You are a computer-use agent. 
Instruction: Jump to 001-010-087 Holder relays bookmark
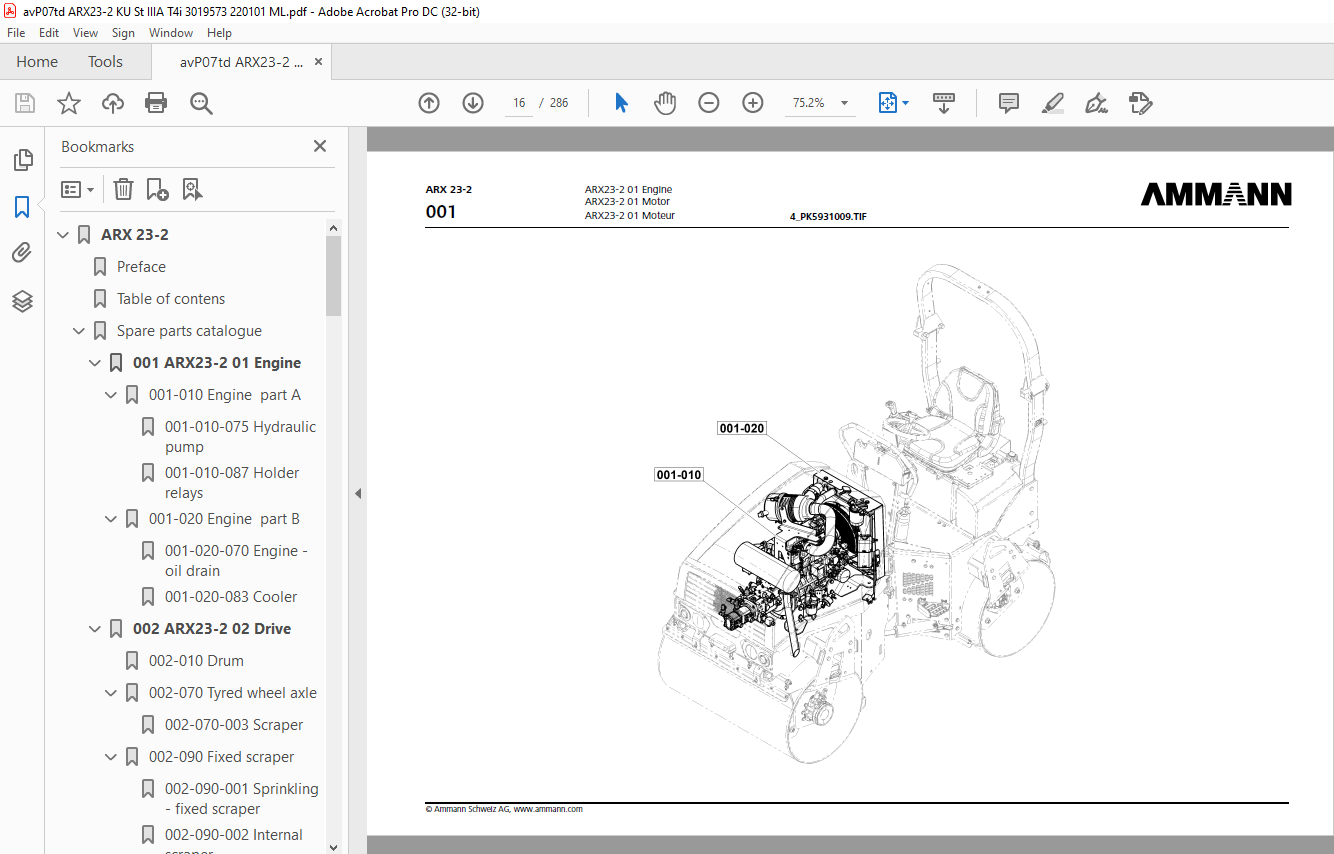[232, 483]
